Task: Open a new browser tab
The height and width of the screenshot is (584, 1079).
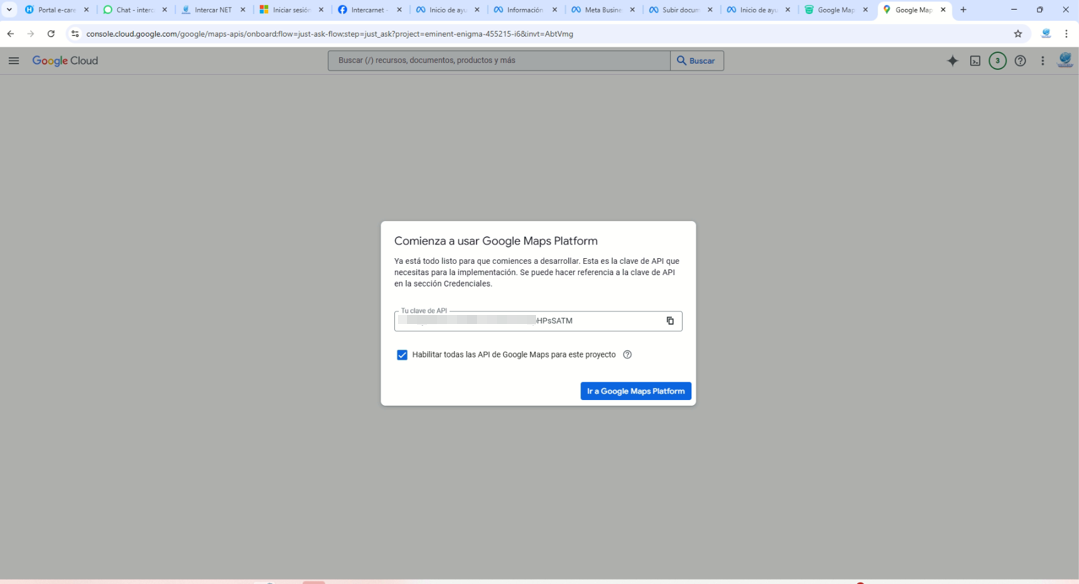Action: point(963,10)
